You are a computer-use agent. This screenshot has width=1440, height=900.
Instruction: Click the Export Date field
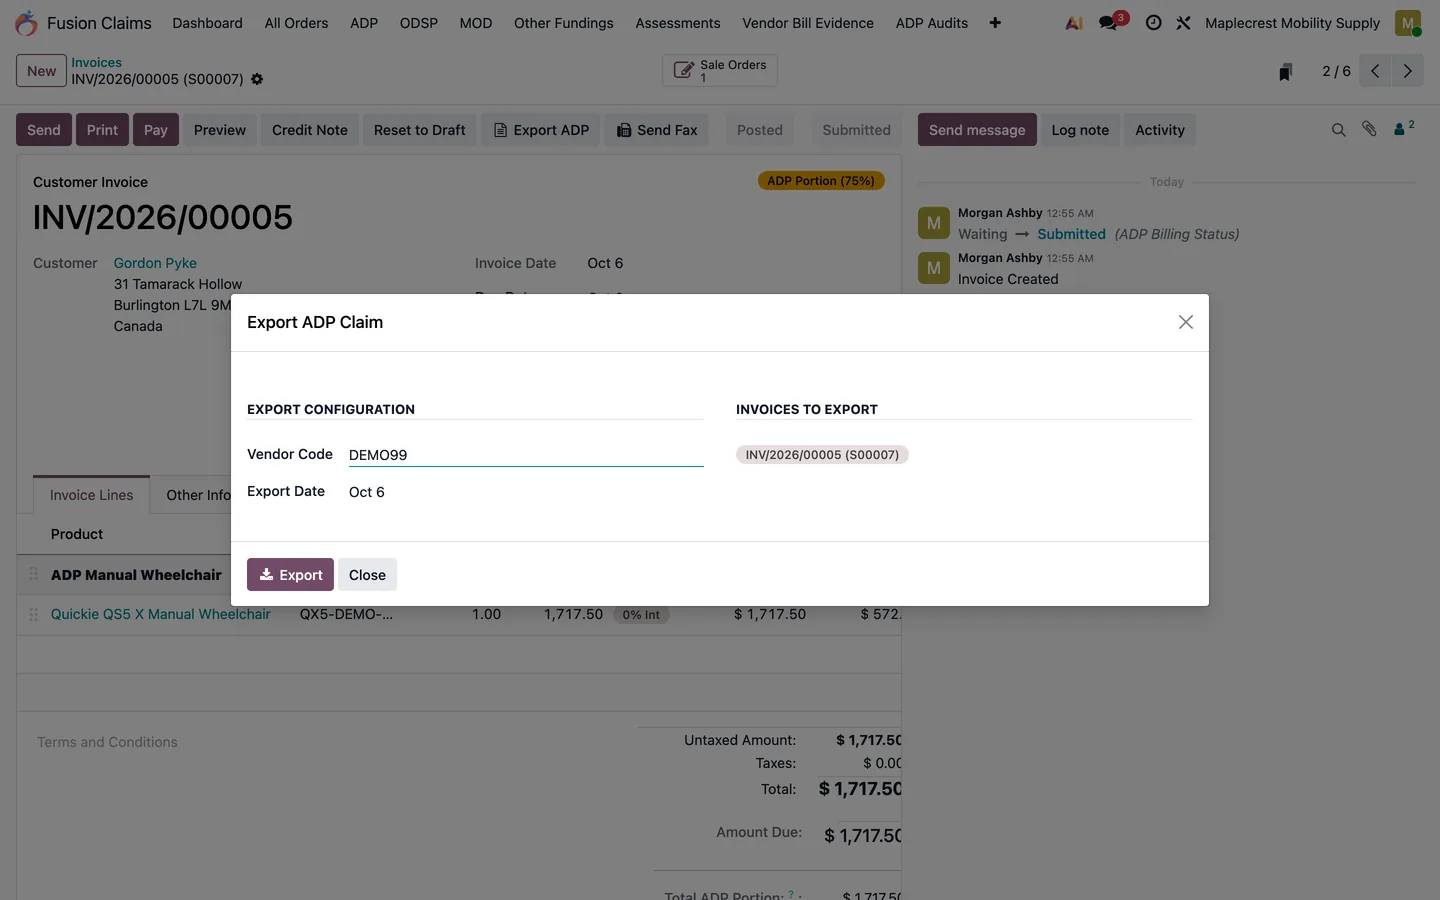click(x=526, y=492)
